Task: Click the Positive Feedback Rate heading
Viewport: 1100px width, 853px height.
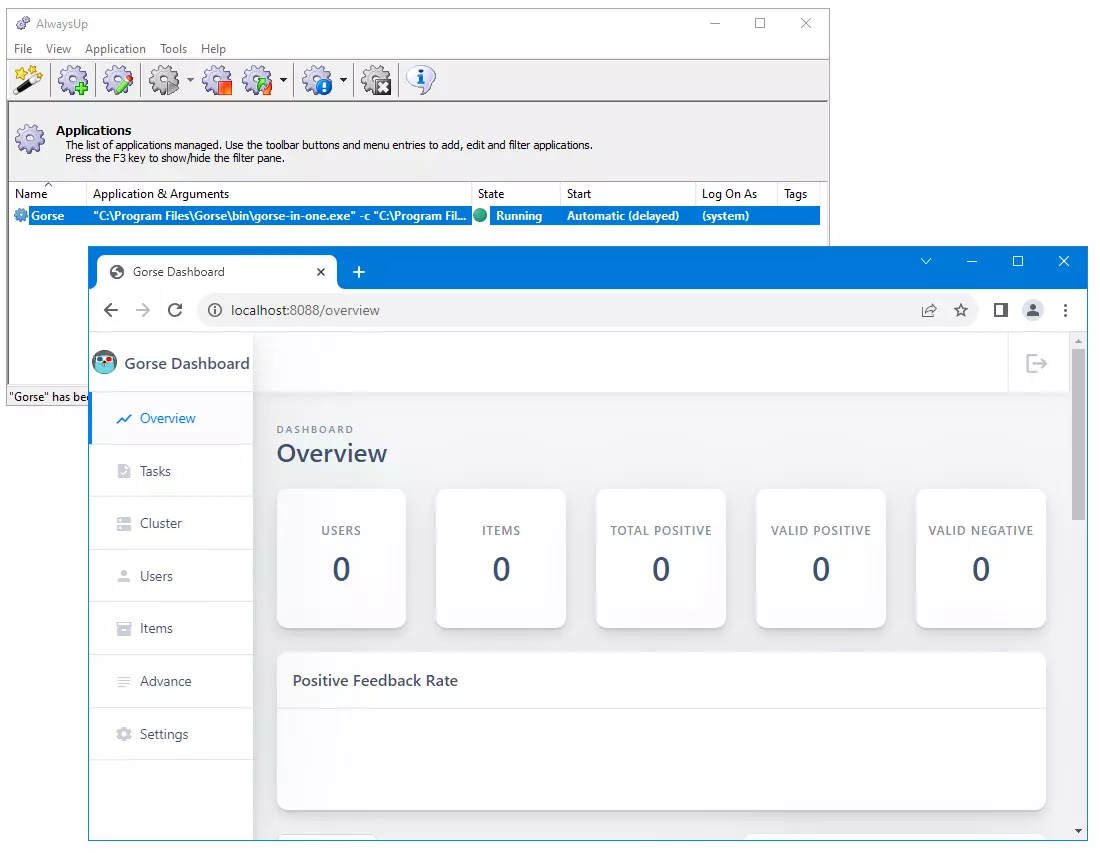Action: (375, 680)
